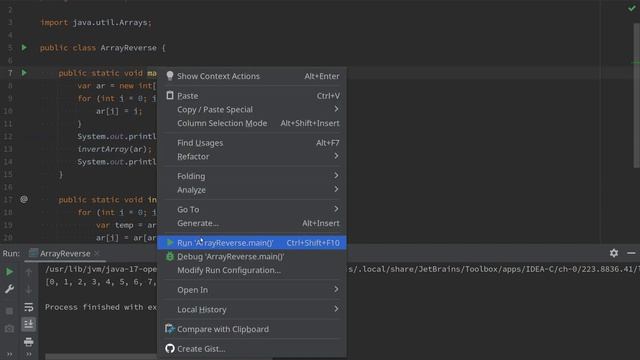Click 'ArrayReverse' class name in code
The height and width of the screenshot is (360, 640).
(129, 48)
